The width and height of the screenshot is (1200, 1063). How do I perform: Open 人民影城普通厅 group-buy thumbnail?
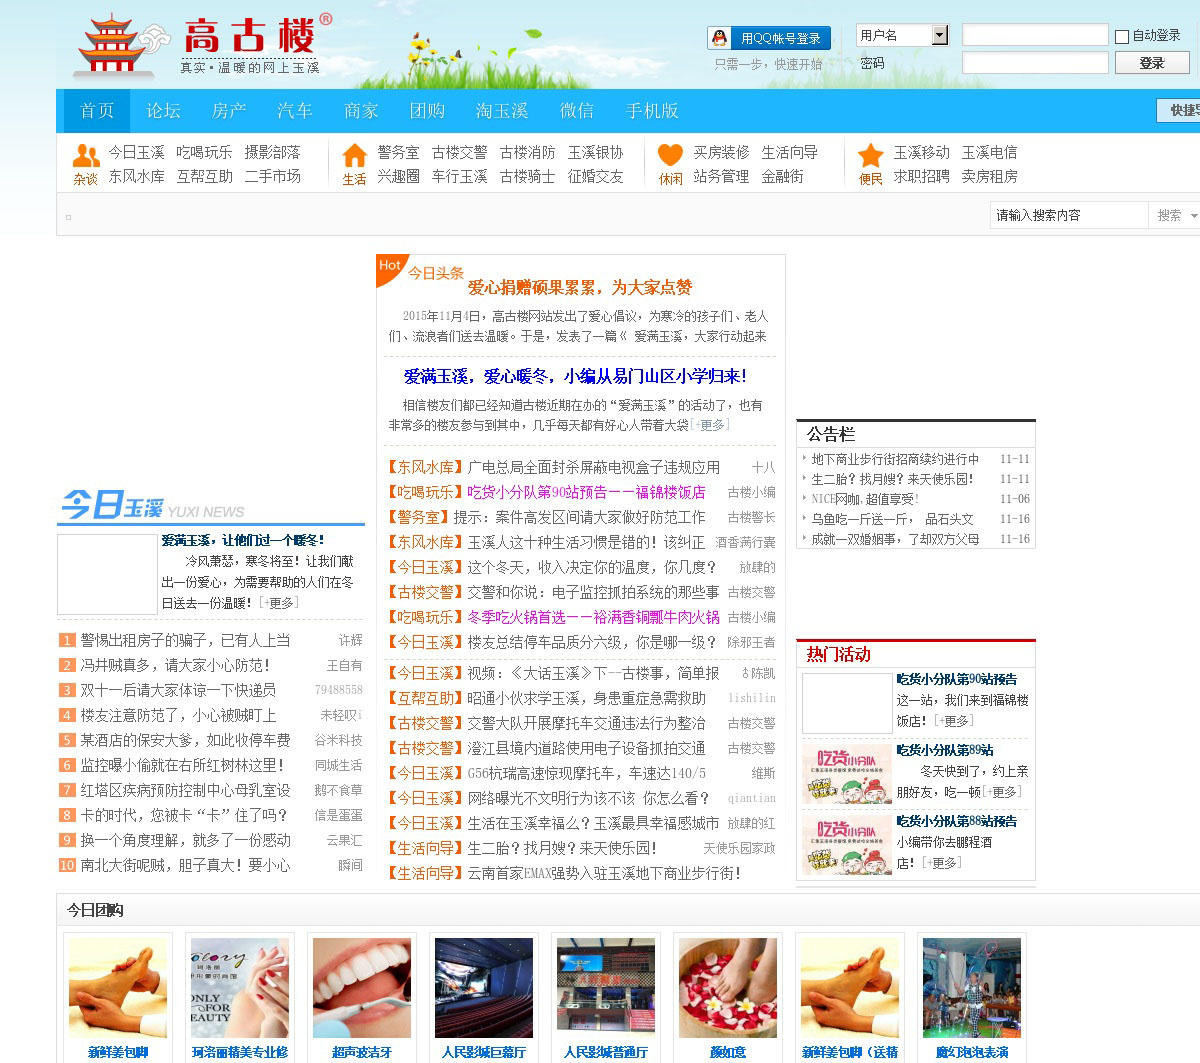pyautogui.click(x=606, y=987)
